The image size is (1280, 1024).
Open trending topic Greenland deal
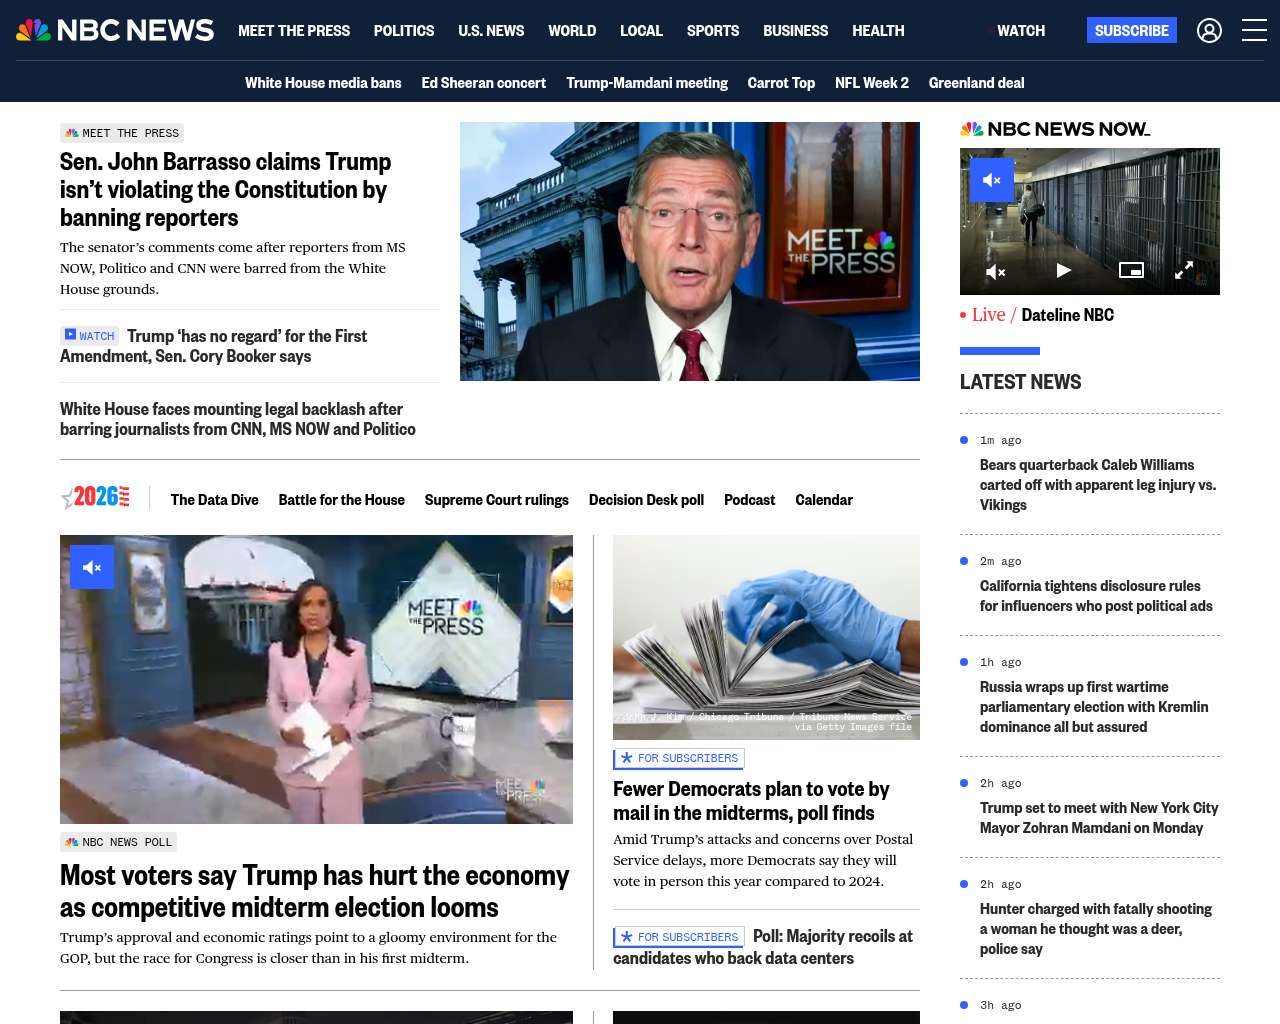(x=976, y=83)
